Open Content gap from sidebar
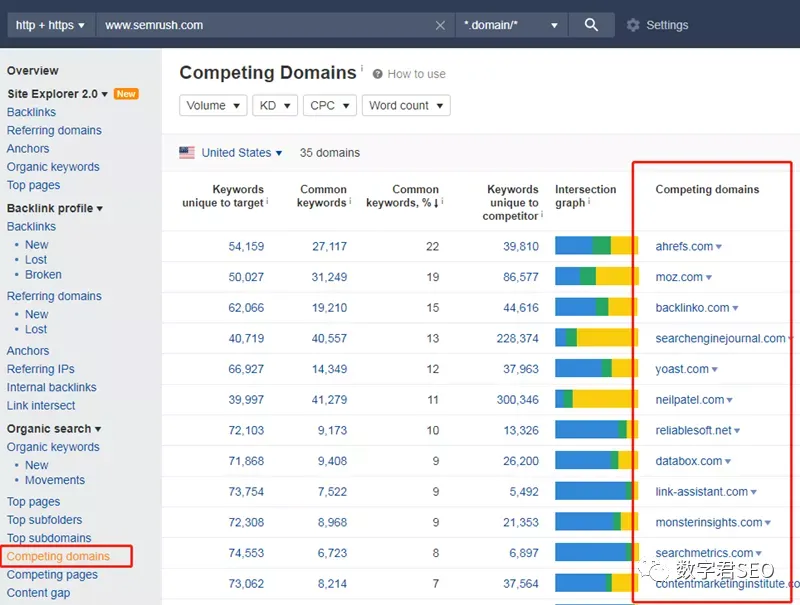This screenshot has width=800, height=605. 38,593
